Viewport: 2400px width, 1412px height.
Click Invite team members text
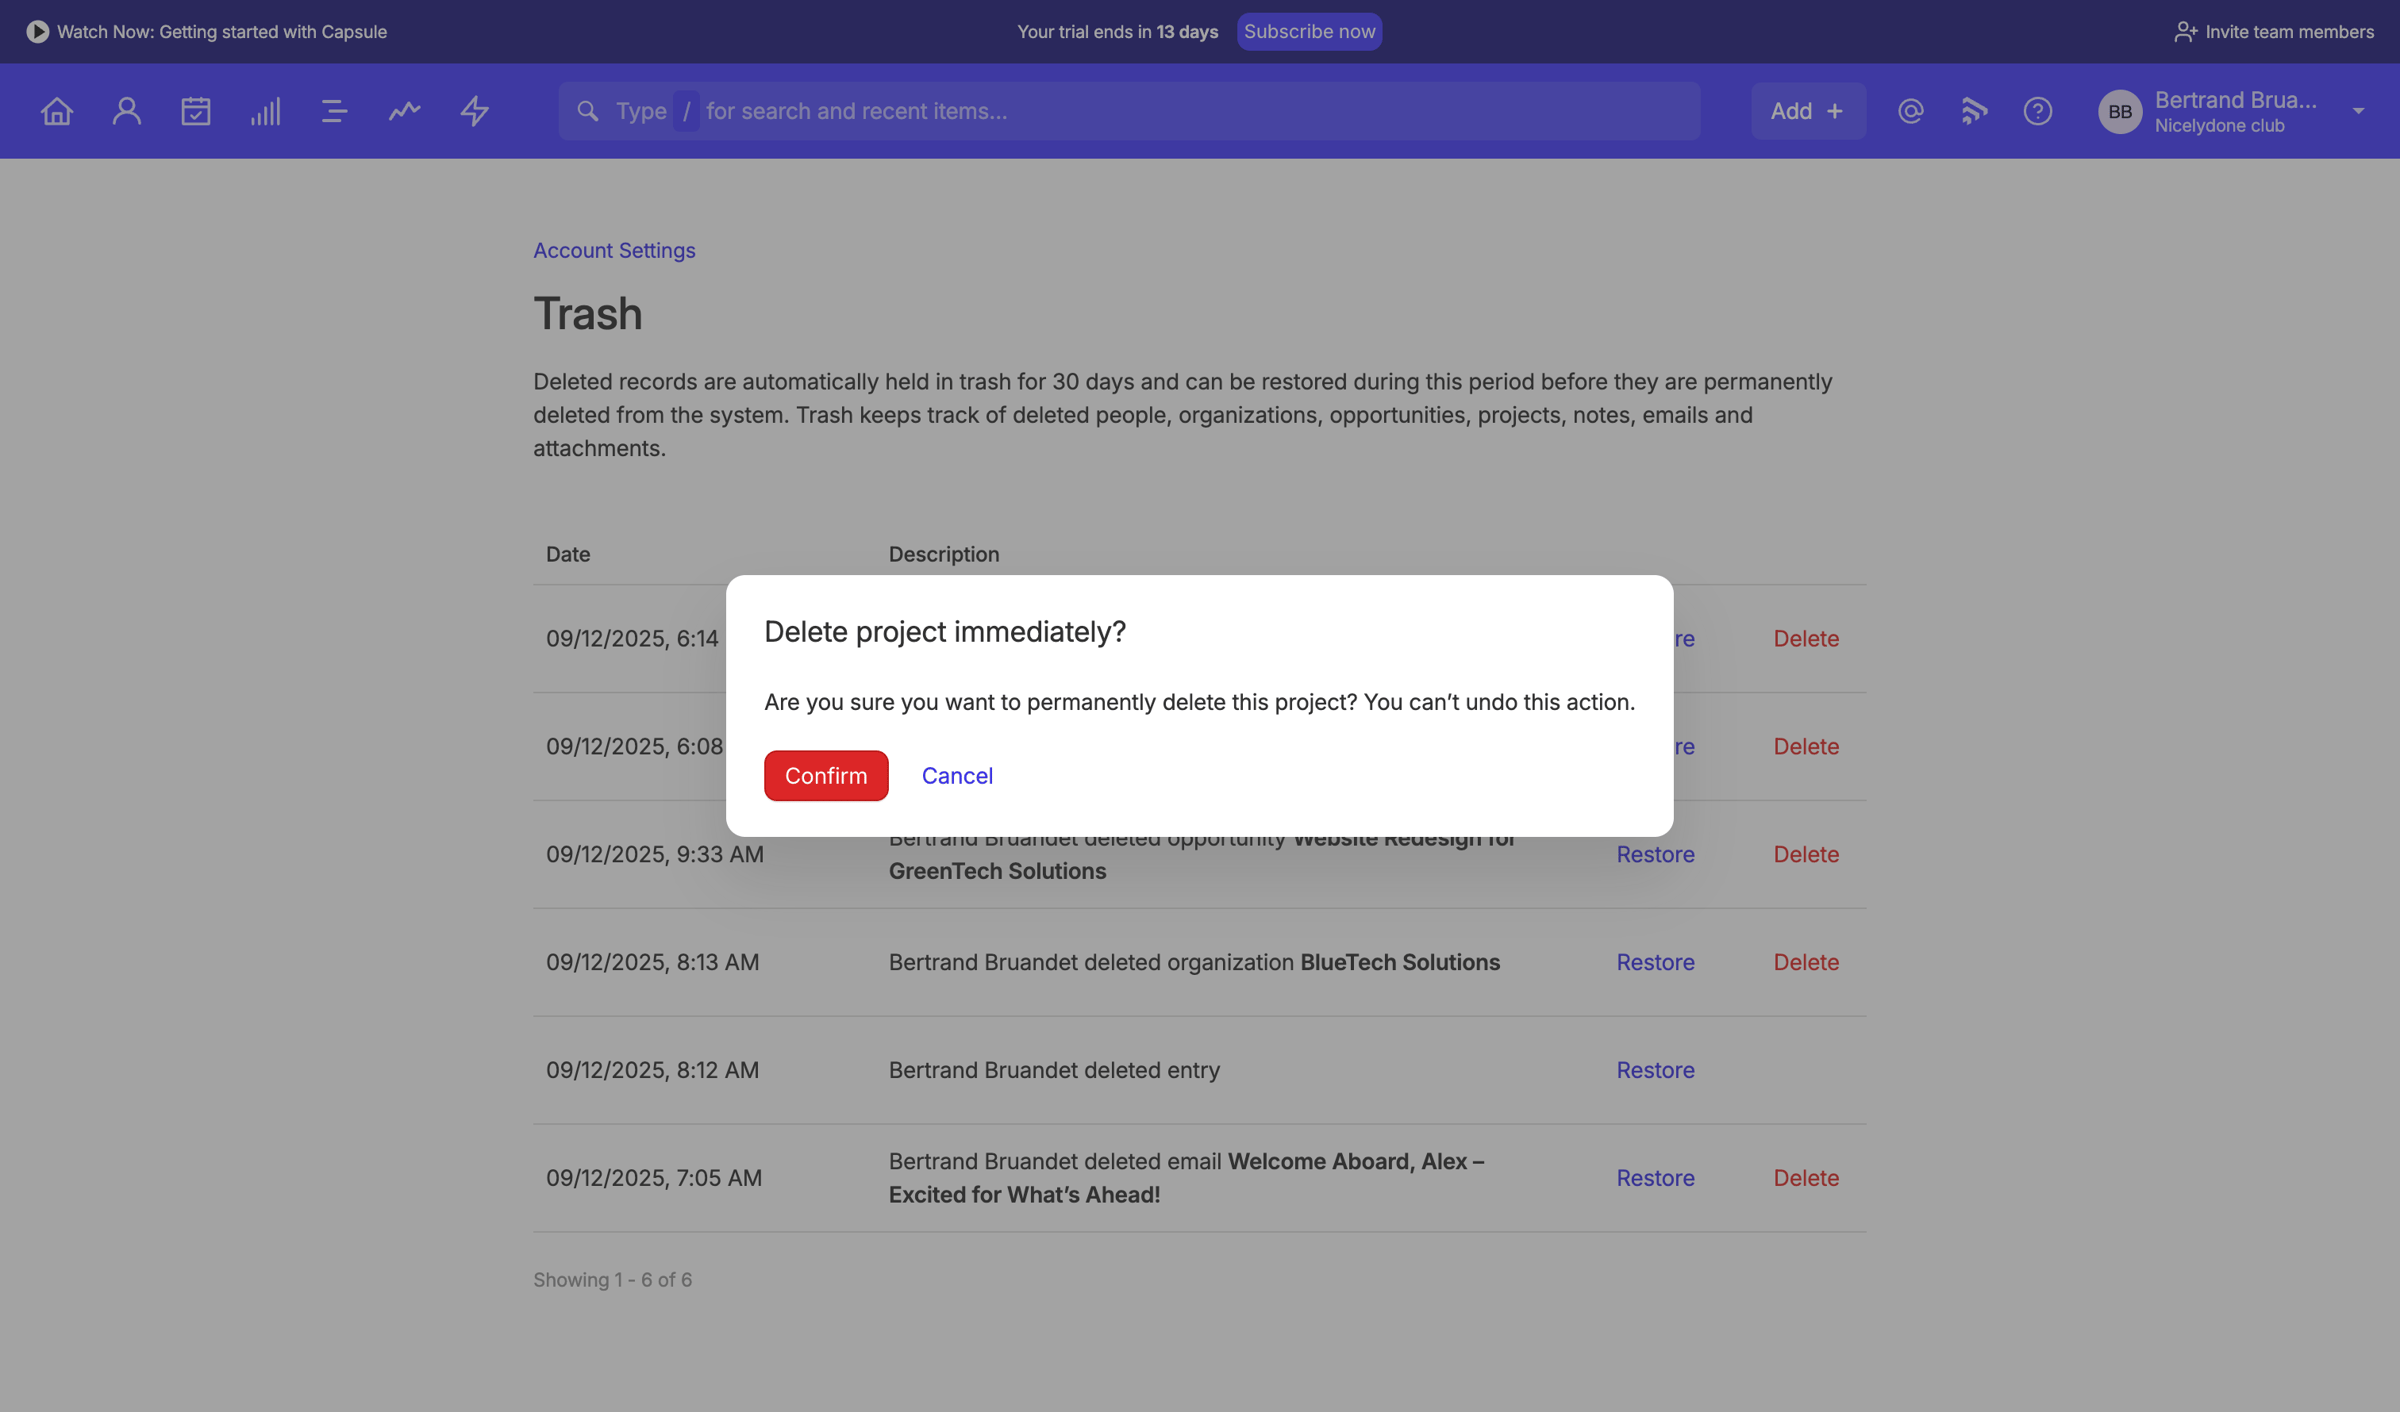tap(2289, 32)
